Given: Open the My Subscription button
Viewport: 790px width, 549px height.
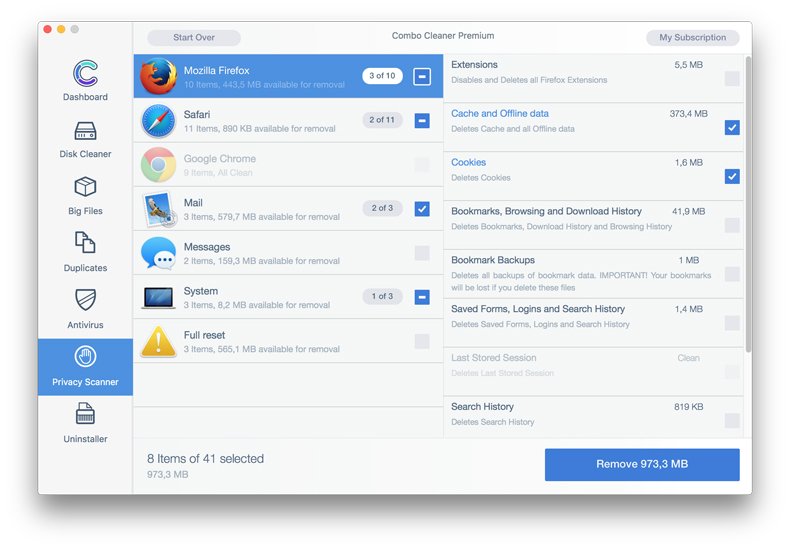Looking at the screenshot, I should point(692,38).
